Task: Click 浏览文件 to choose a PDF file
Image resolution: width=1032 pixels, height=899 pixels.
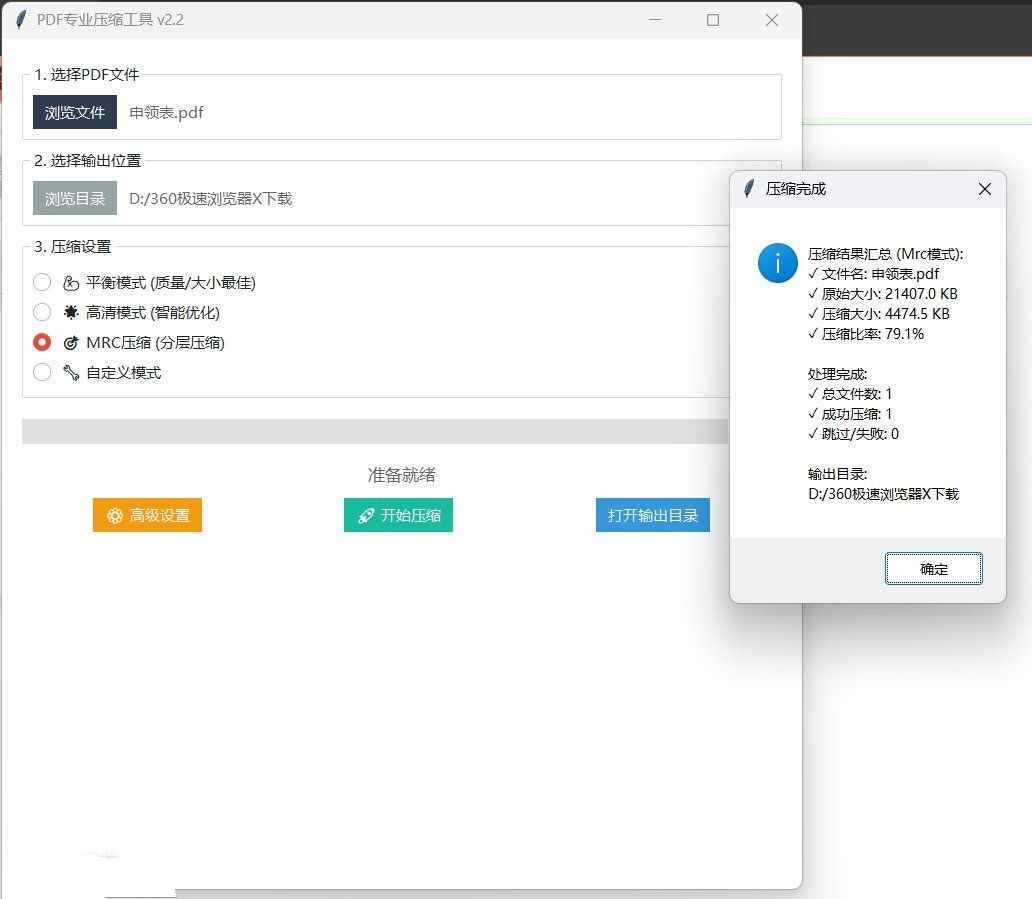Action: pyautogui.click(x=74, y=112)
